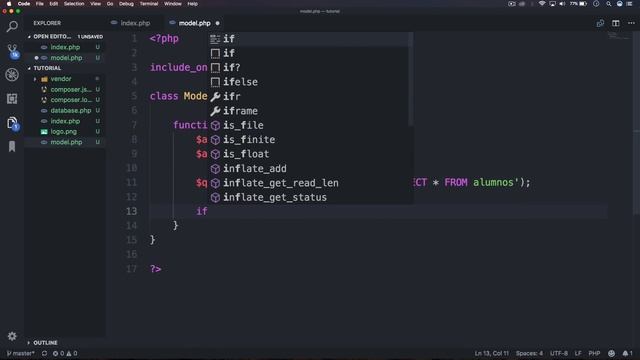
Task: Open the Help menu
Action: (193, 4)
